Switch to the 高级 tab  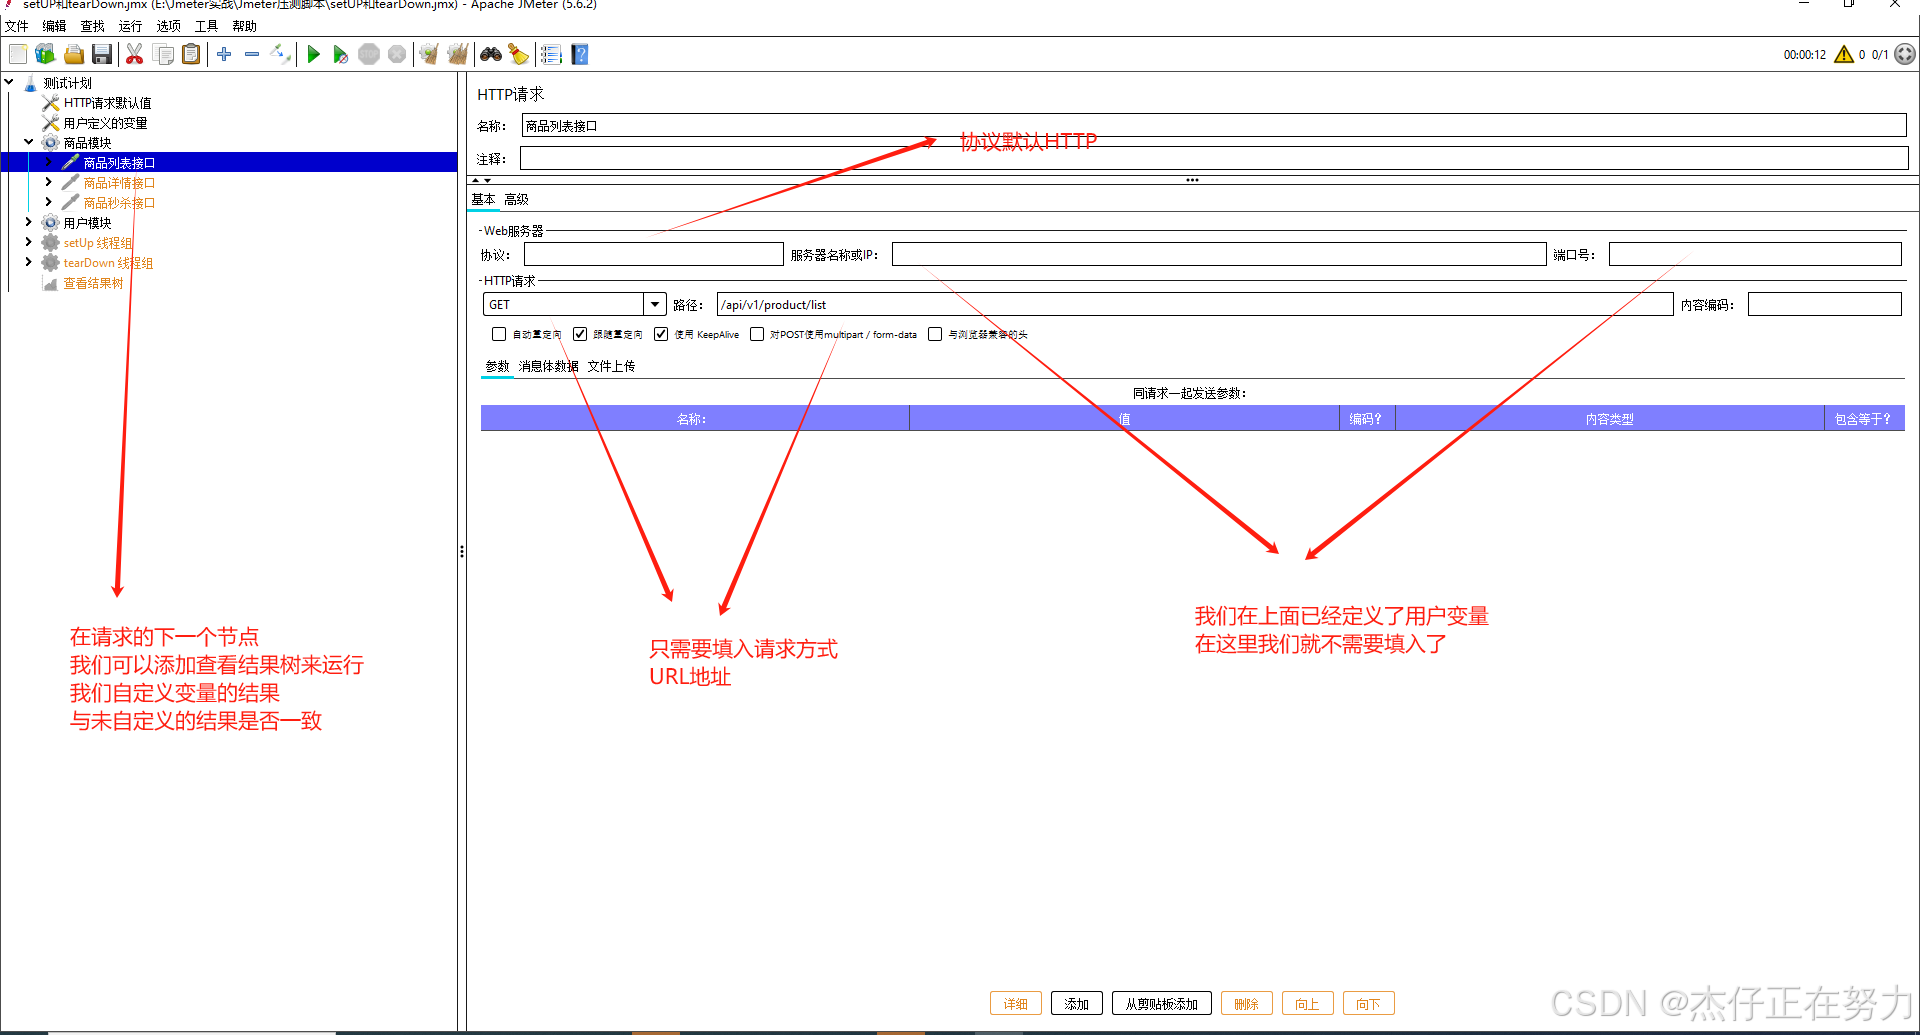[x=516, y=199]
